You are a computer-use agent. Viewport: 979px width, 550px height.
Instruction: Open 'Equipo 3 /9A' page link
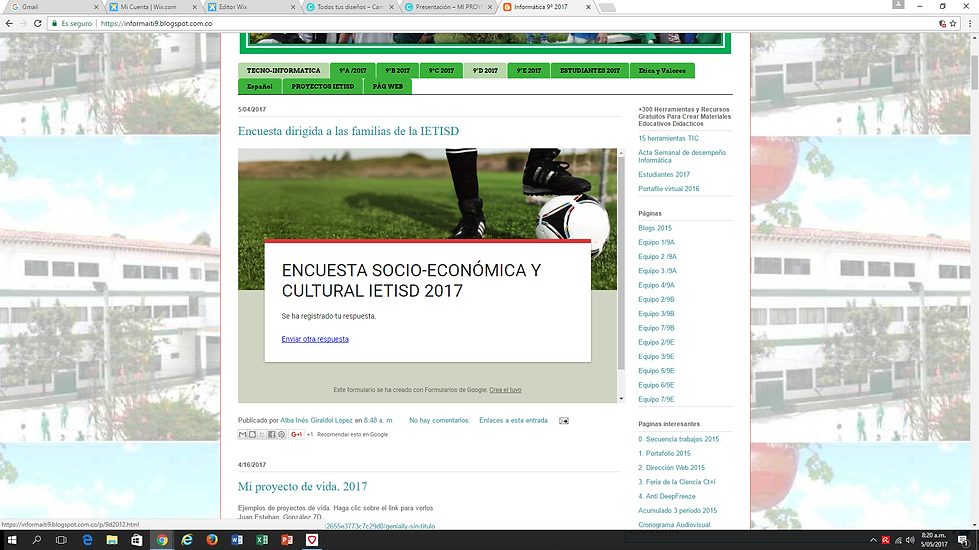coord(657,271)
